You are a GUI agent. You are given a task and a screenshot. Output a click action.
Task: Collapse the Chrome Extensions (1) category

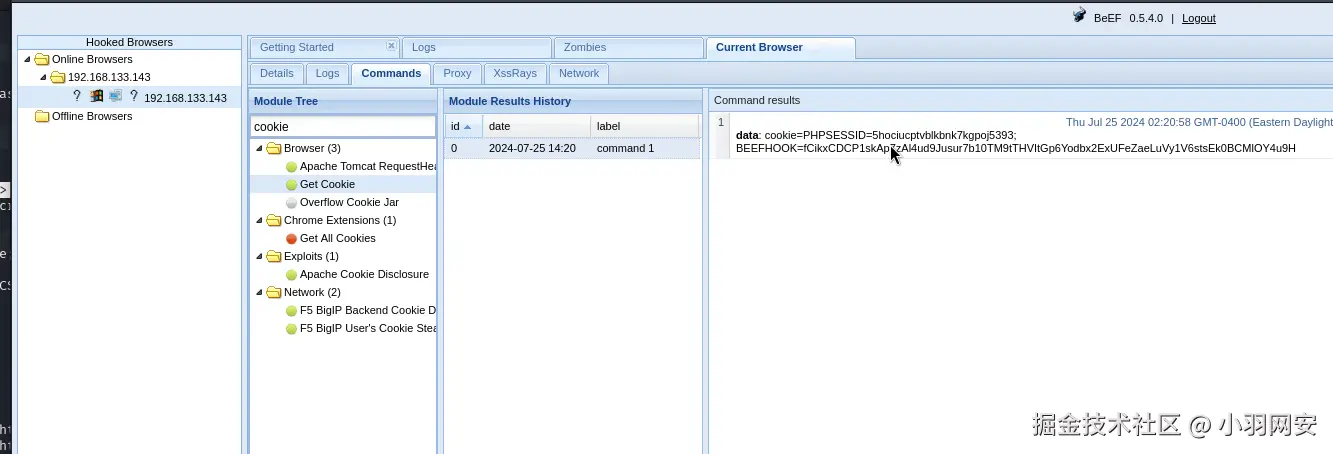[259, 220]
